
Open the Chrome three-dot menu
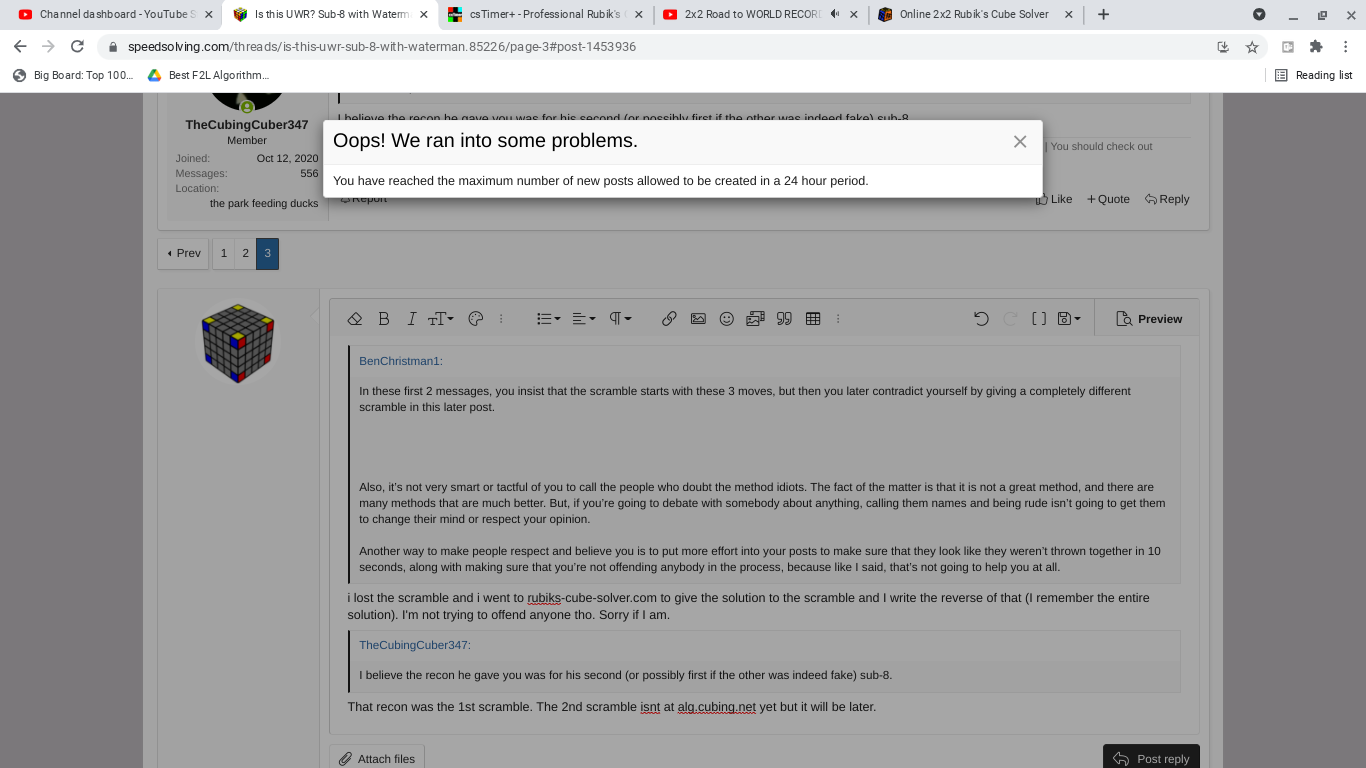coord(1346,47)
